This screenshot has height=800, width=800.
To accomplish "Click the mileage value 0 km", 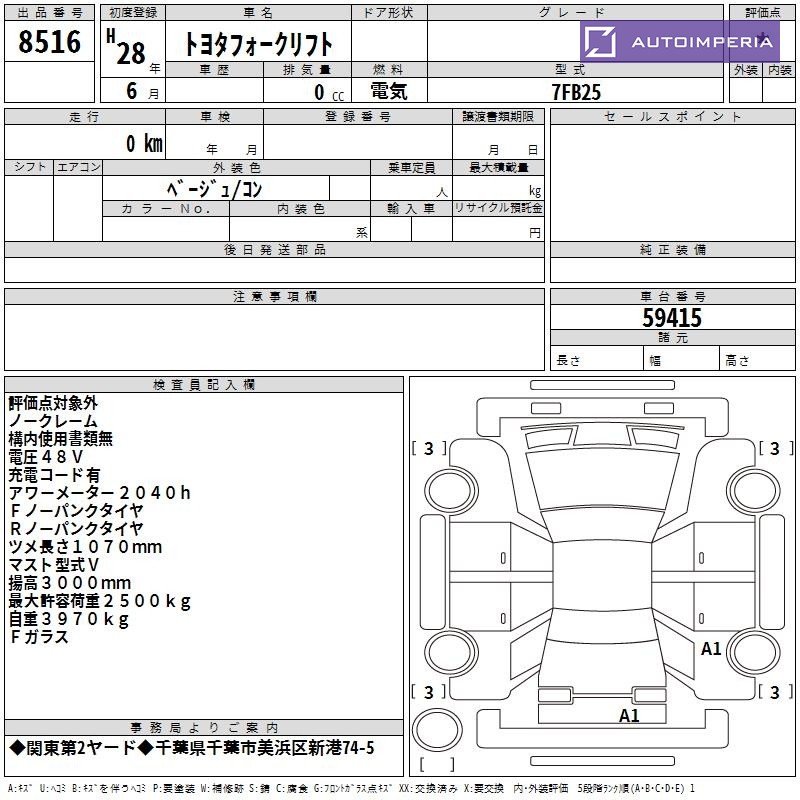I will 144,143.
